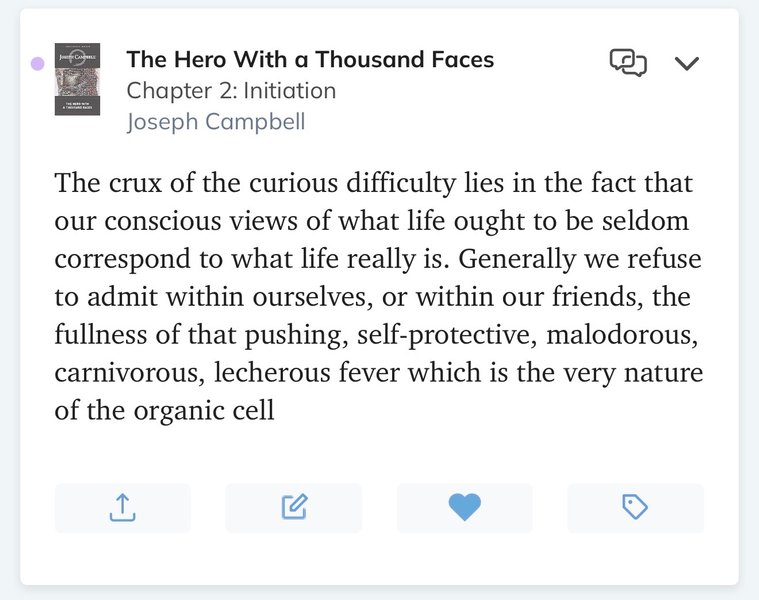
Task: Click the word "carnivorous" in the quote
Action: pos(115,373)
